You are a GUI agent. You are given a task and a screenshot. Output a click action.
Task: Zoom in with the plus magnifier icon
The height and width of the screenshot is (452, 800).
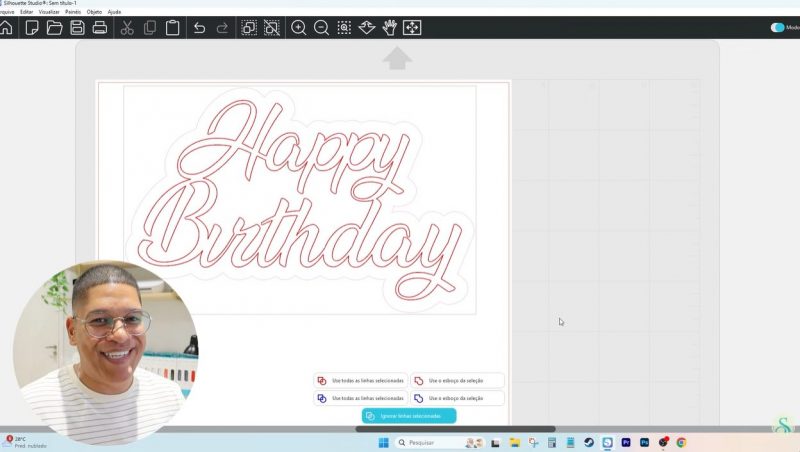pyautogui.click(x=298, y=28)
